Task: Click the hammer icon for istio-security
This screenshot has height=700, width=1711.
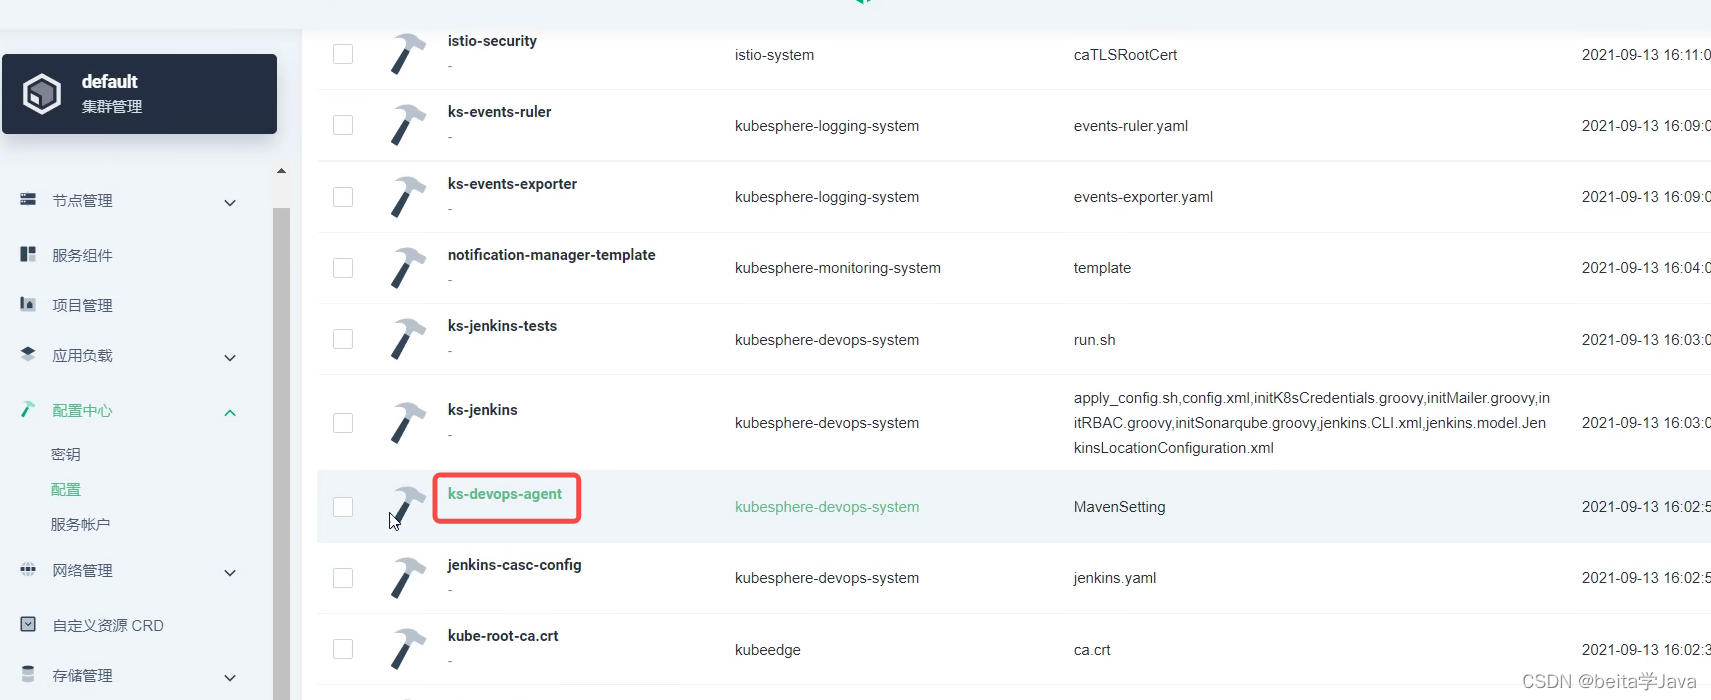Action: (407, 54)
